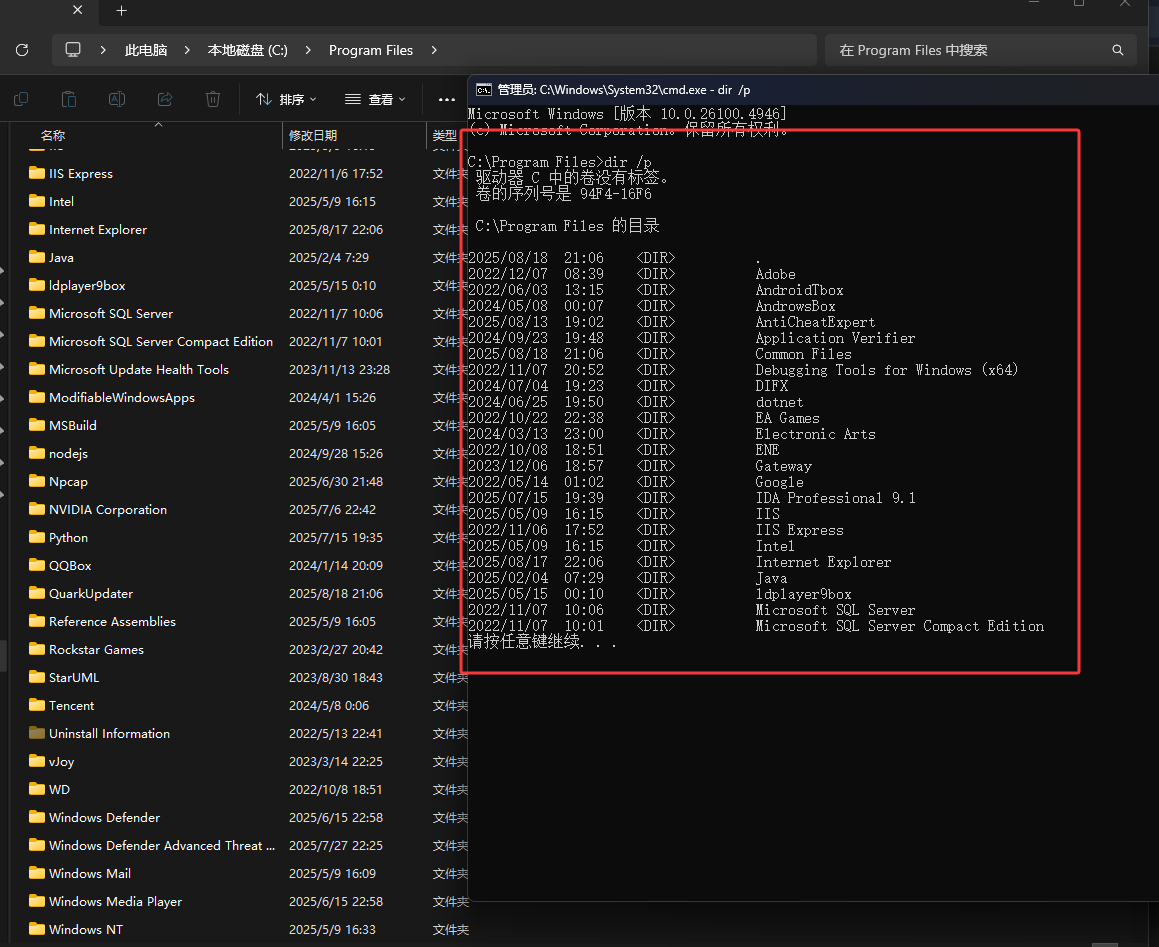The image size is (1159, 947).
Task: Click the rename toolbar icon
Action: coord(117,99)
